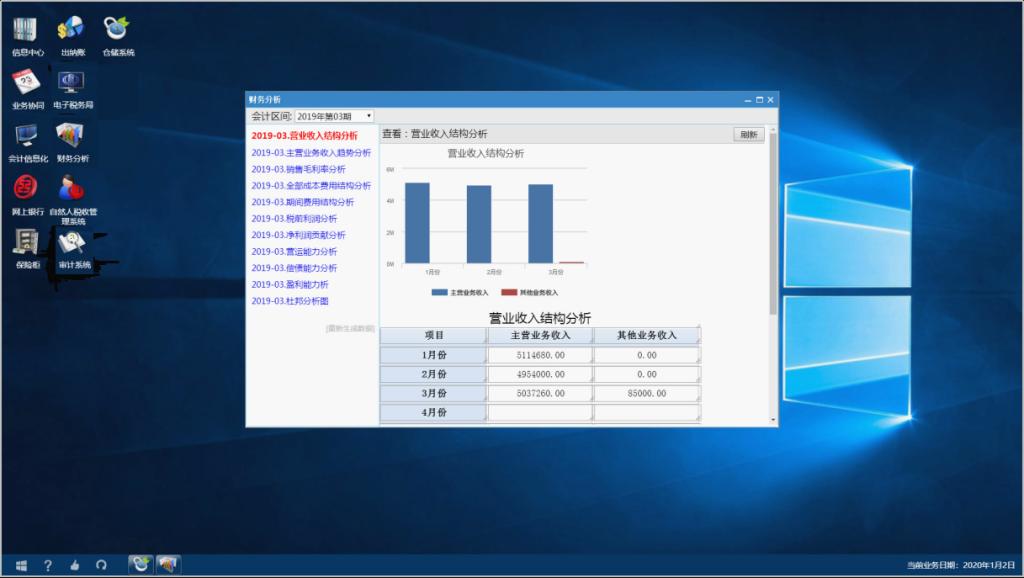The image size is (1024, 578).
Task: Click the 刷新 refresh button
Action: click(749, 134)
